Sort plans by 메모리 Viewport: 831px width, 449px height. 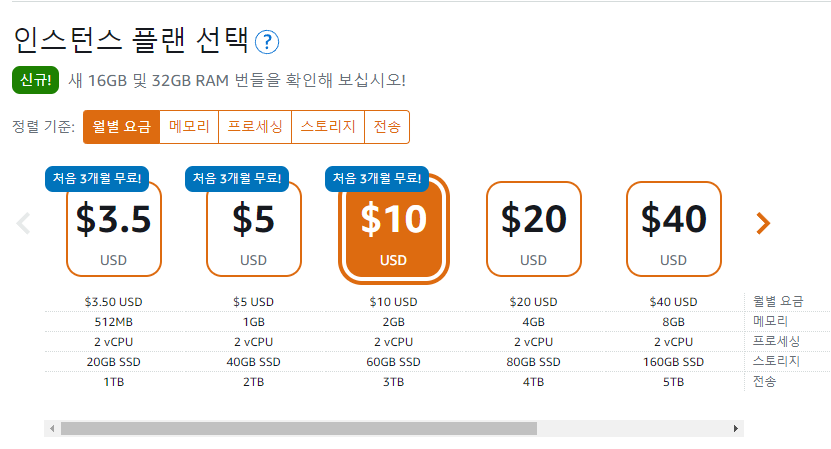point(189,127)
